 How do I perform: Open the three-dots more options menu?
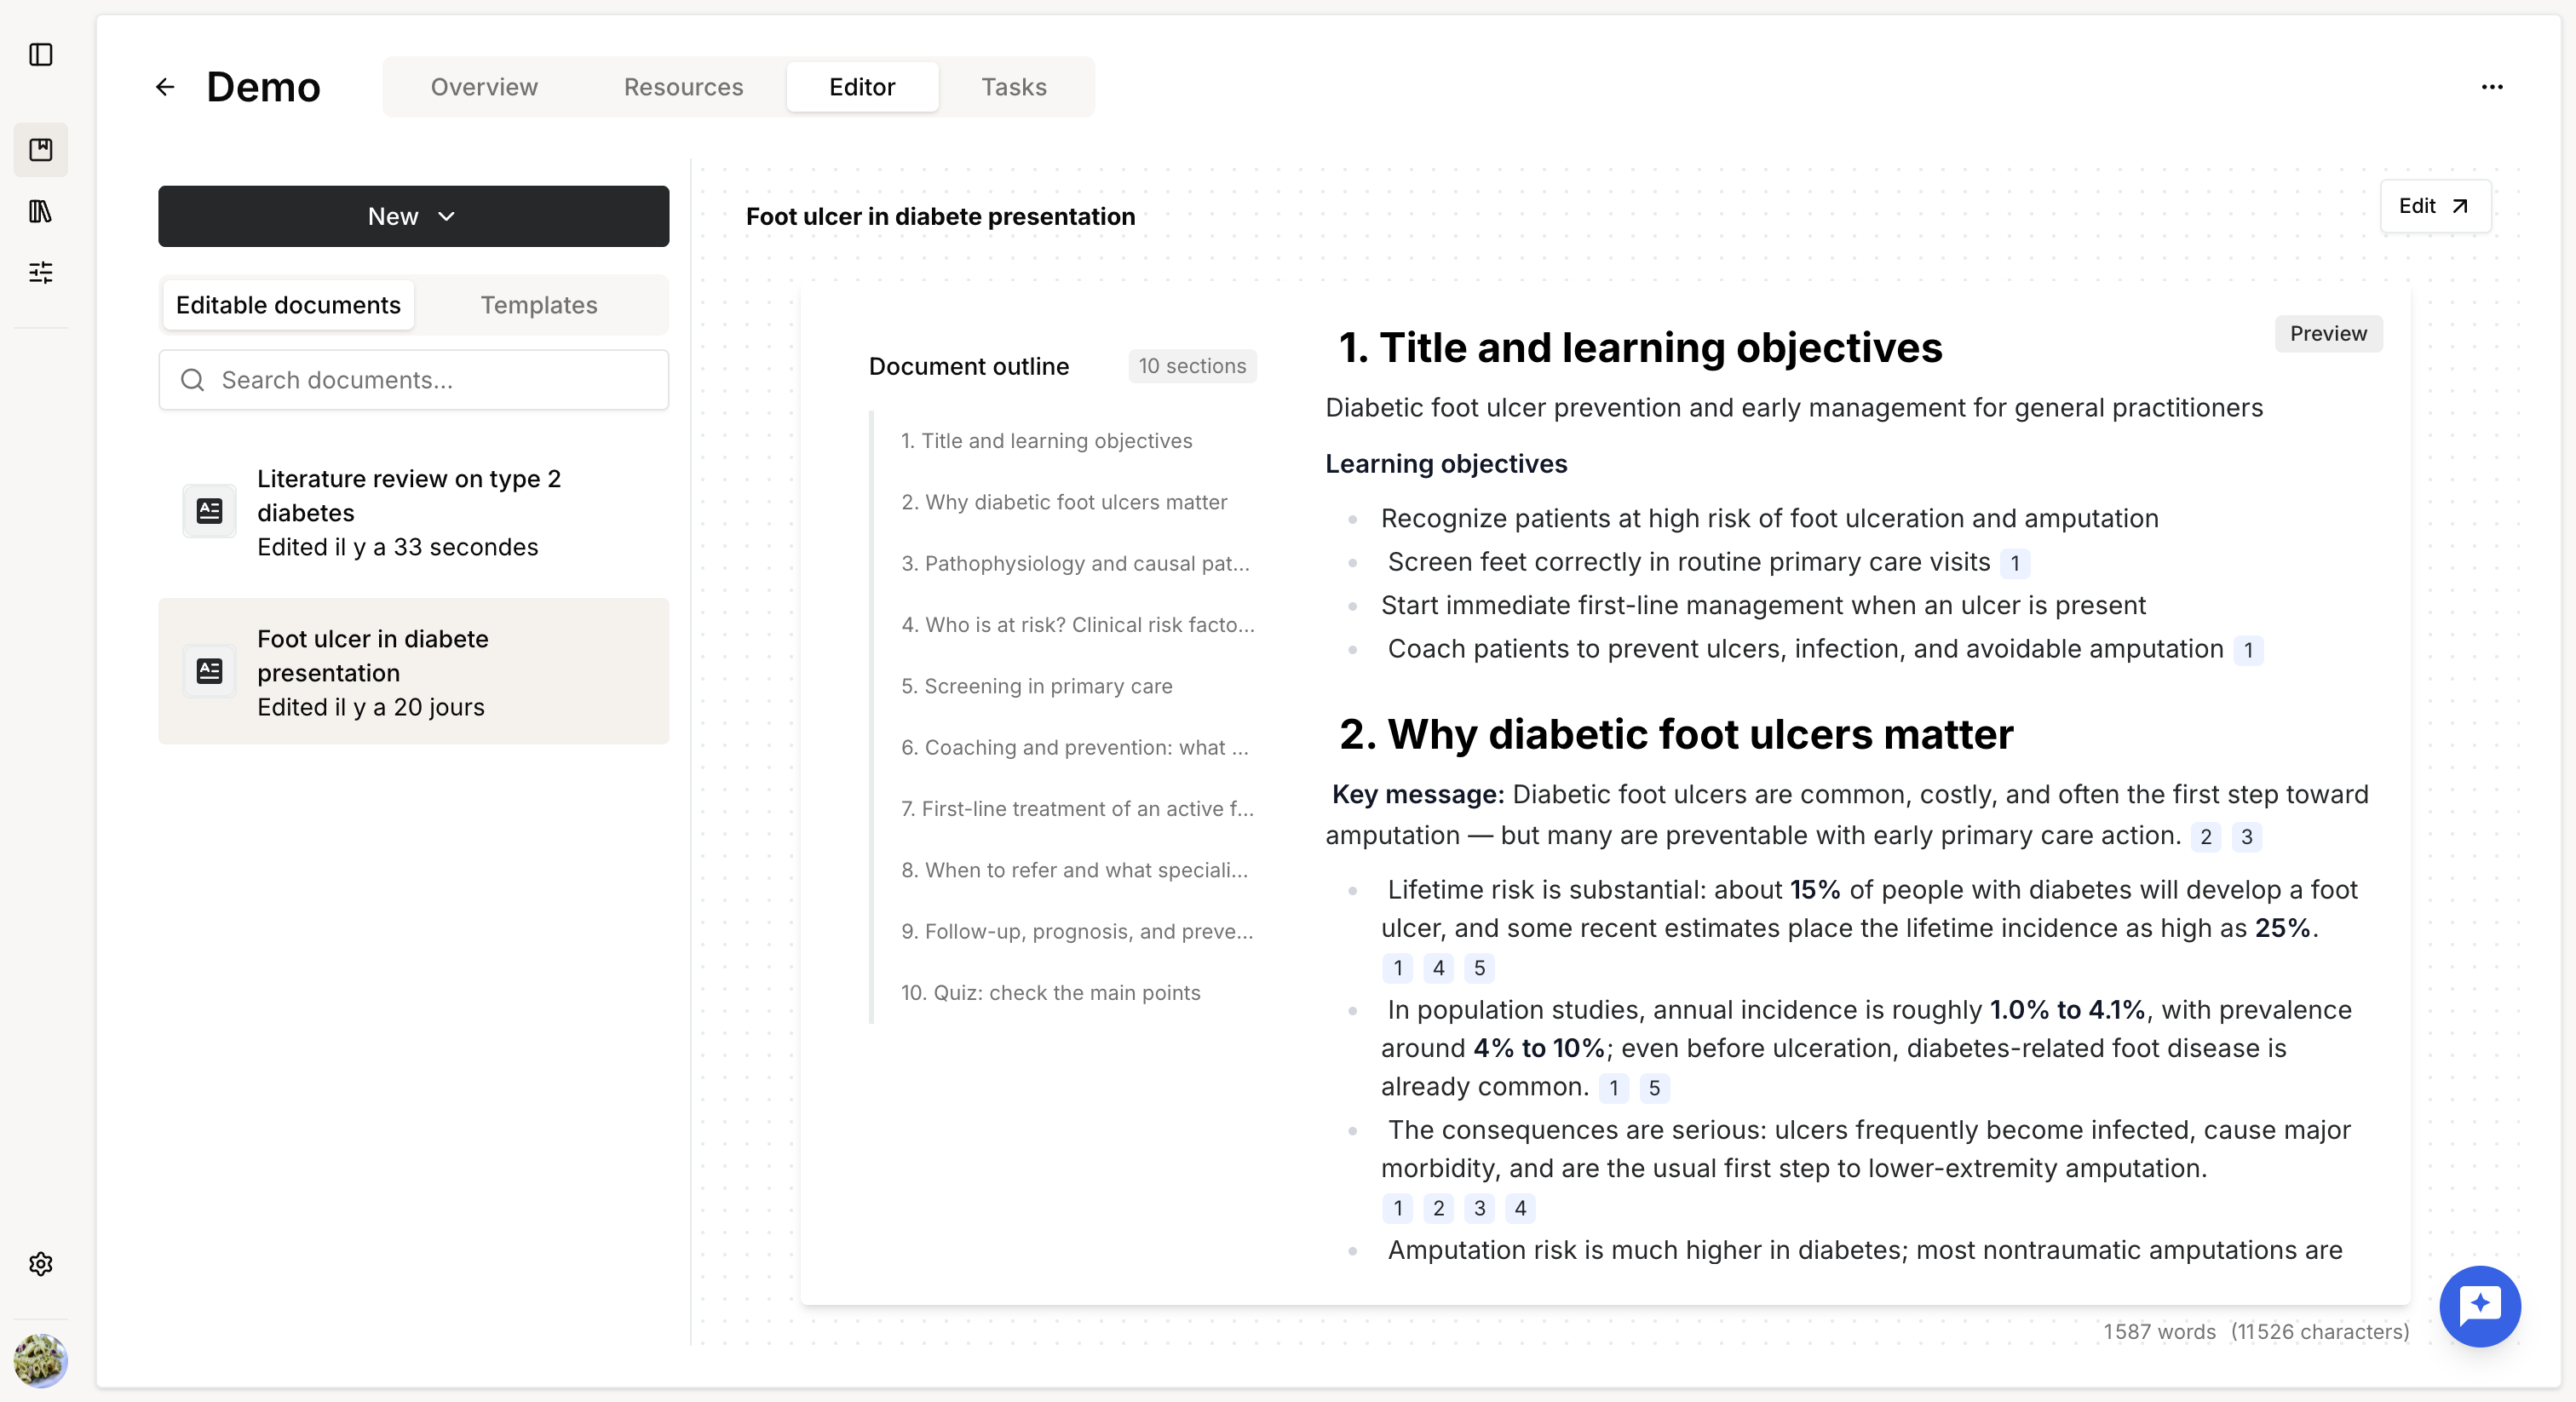tap(2492, 87)
